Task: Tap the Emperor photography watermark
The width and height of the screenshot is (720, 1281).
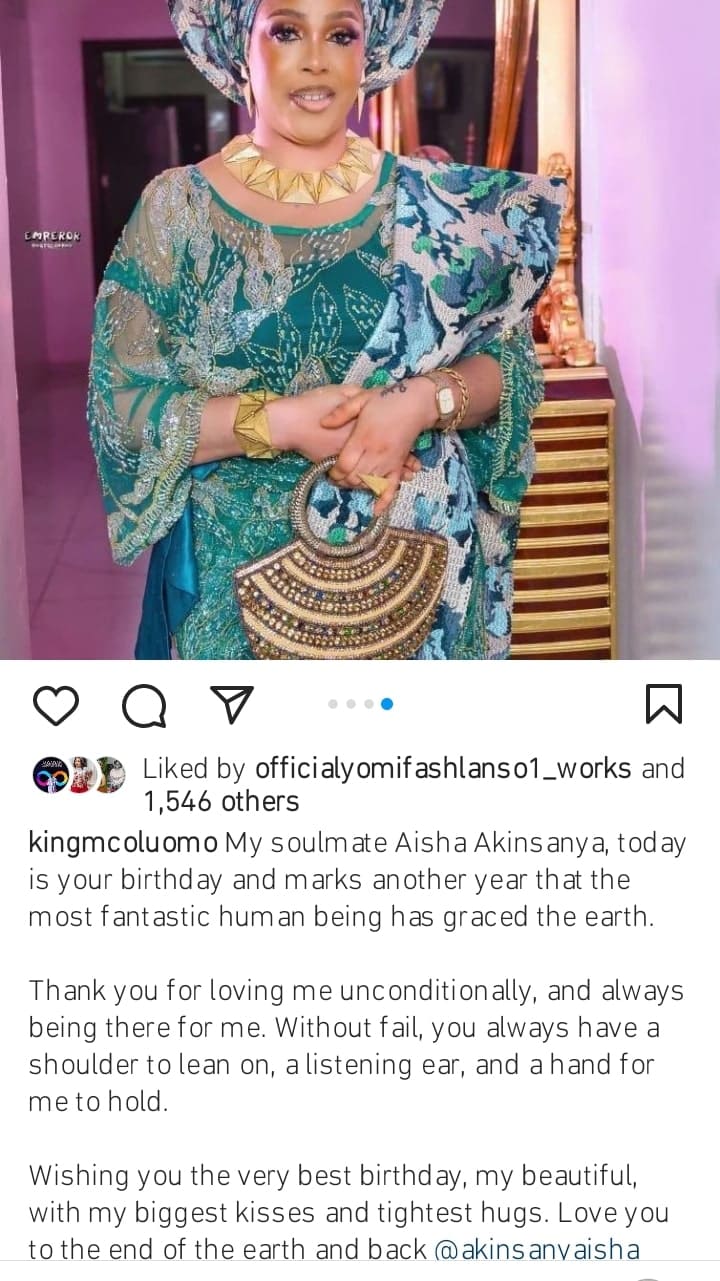Action: click(52, 237)
